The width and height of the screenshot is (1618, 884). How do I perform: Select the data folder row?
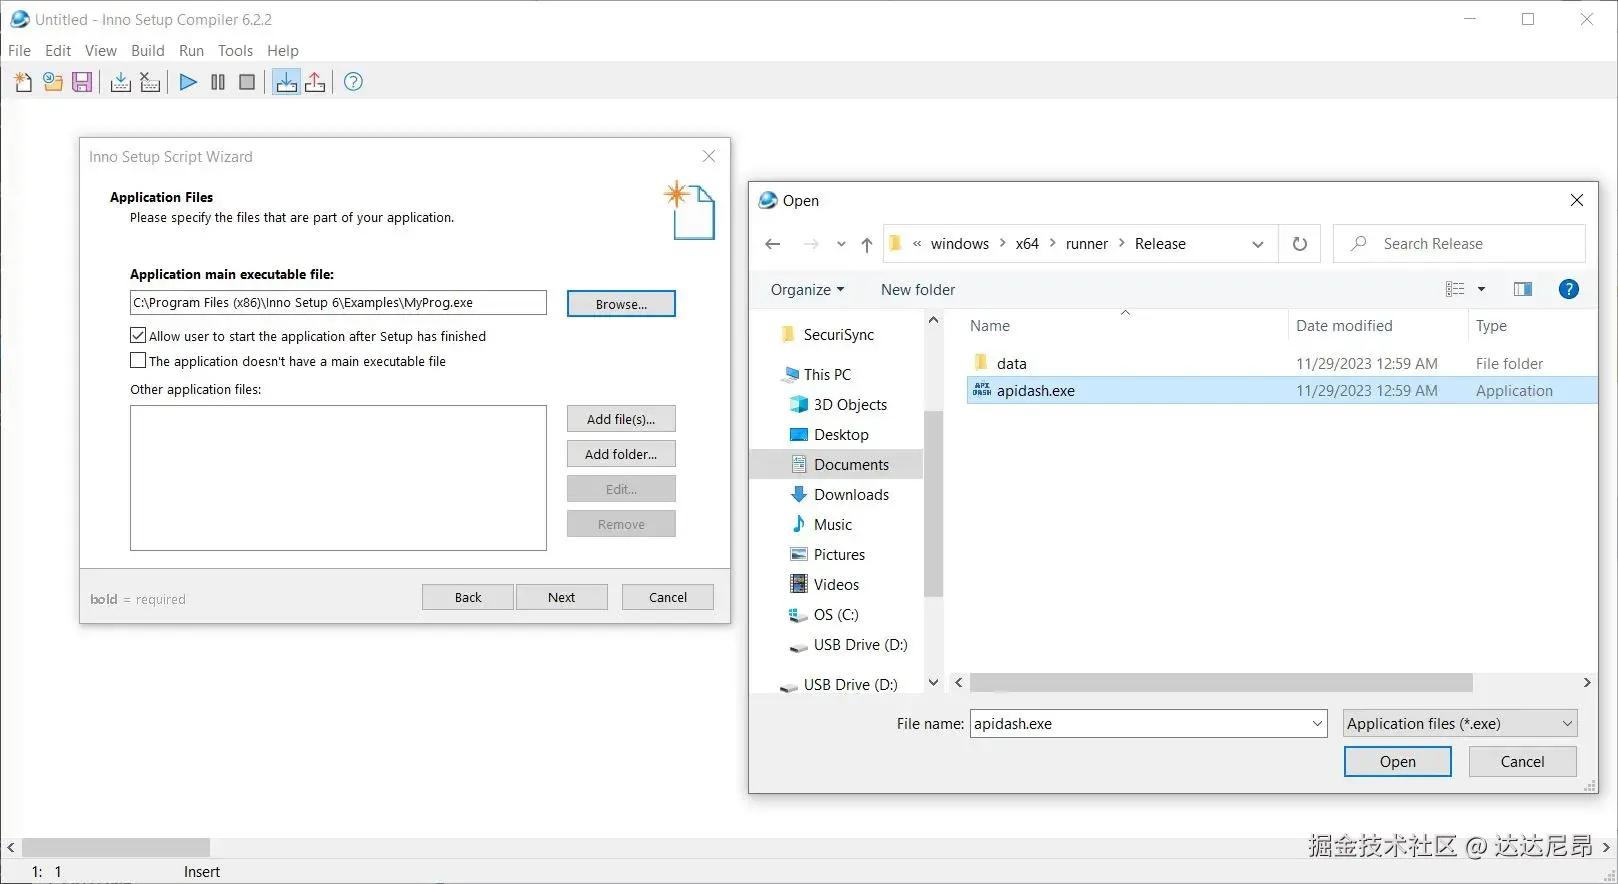pyautogui.click(x=1281, y=363)
